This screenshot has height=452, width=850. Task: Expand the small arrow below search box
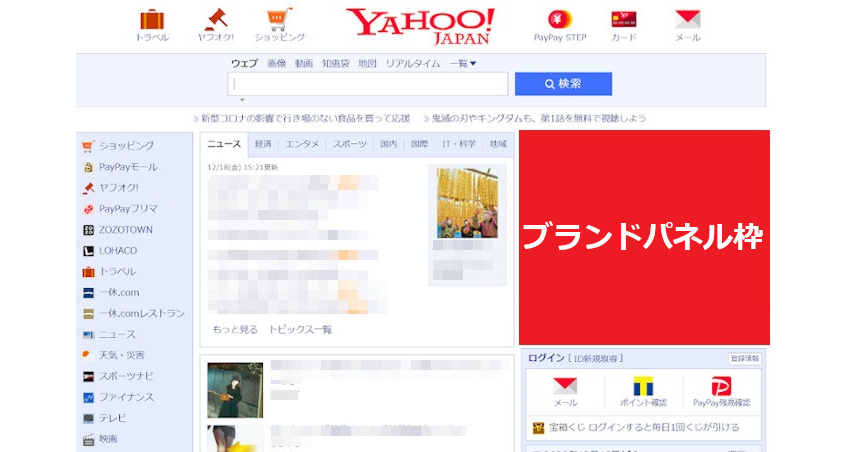242,100
